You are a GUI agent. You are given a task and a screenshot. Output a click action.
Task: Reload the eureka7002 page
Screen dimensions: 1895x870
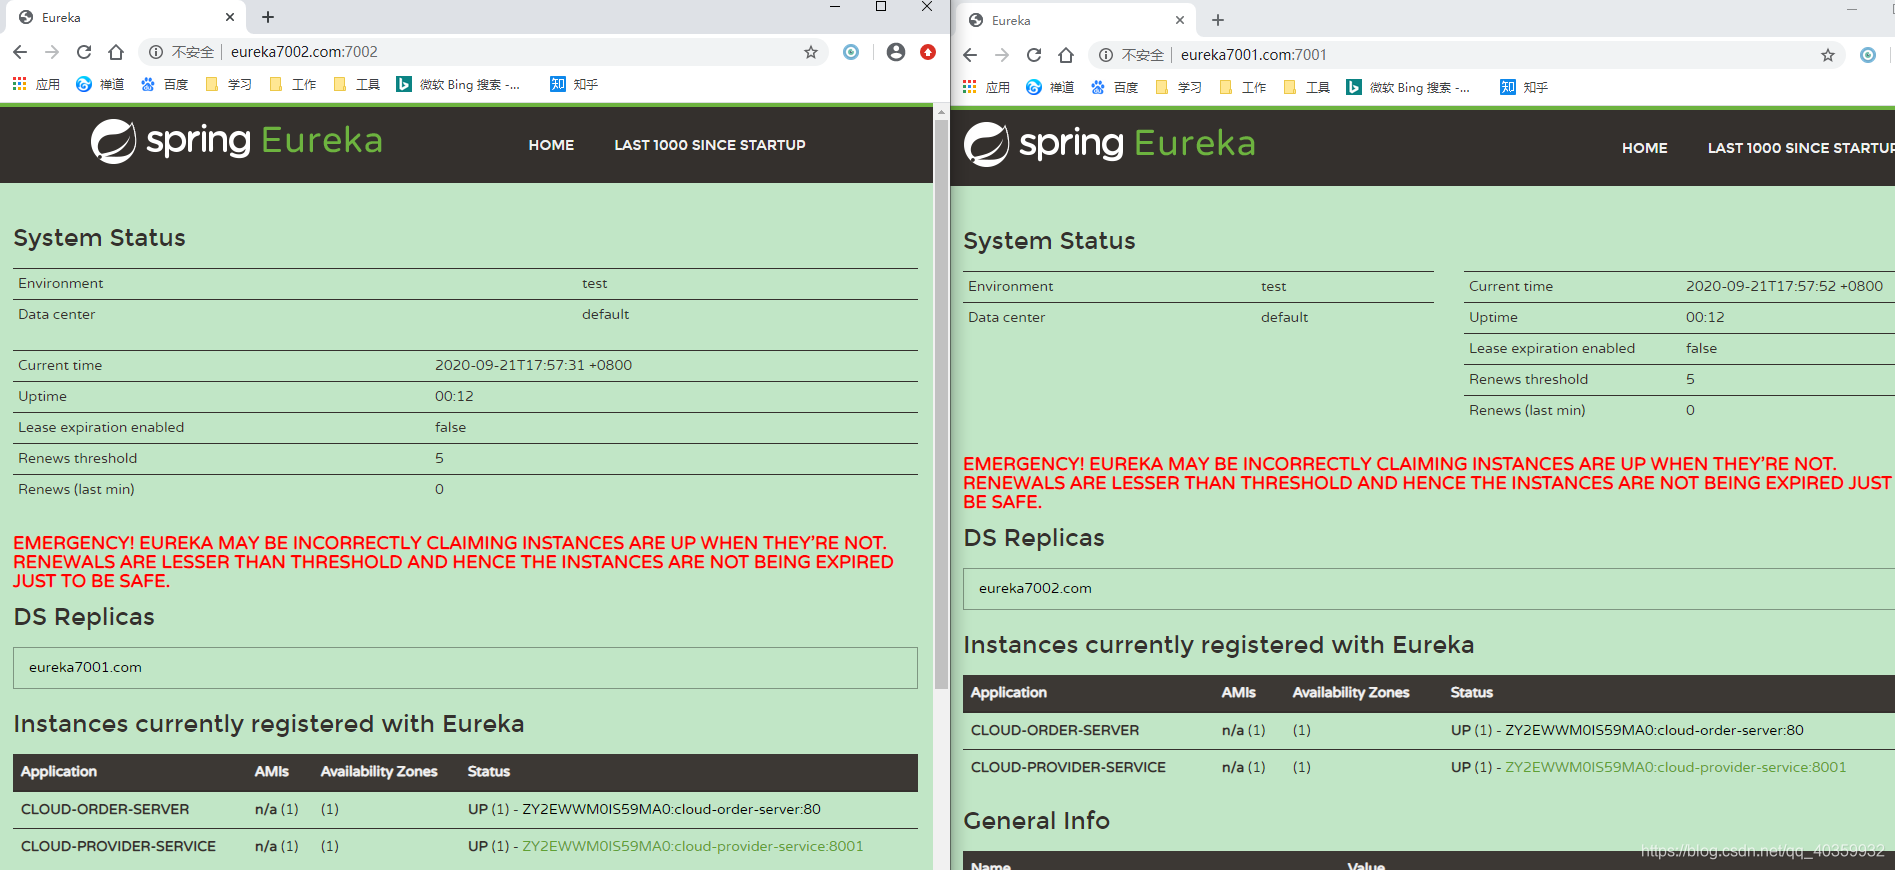click(x=84, y=52)
